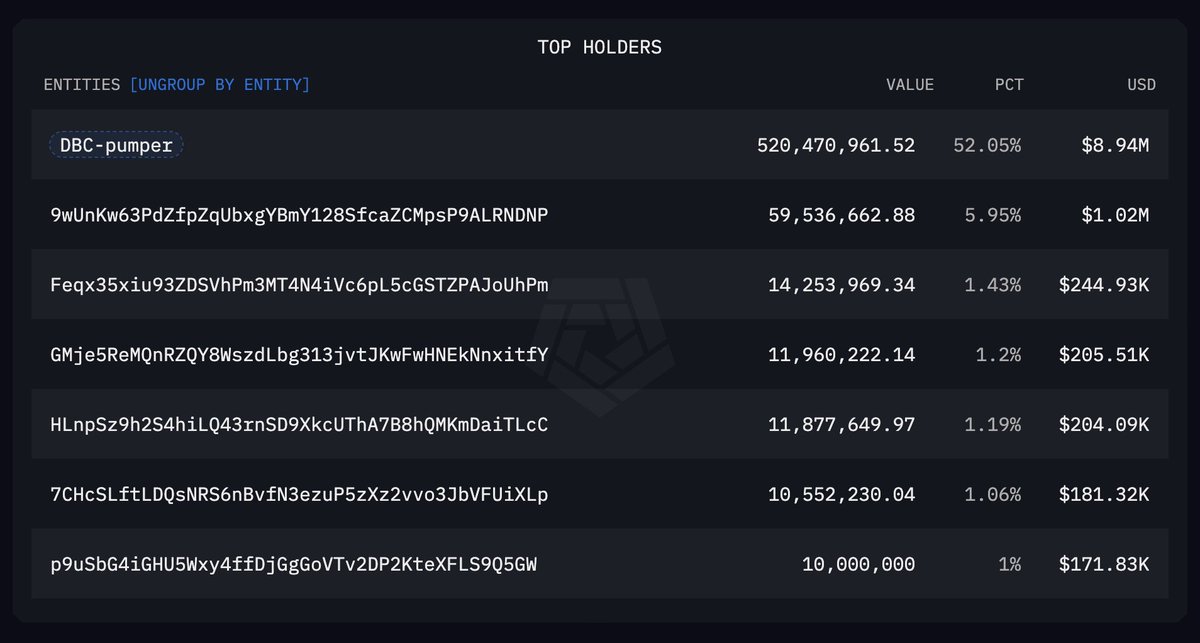Open the address starting with Feqx35xiu93
This screenshot has height=643, width=1200.
[x=299, y=285]
